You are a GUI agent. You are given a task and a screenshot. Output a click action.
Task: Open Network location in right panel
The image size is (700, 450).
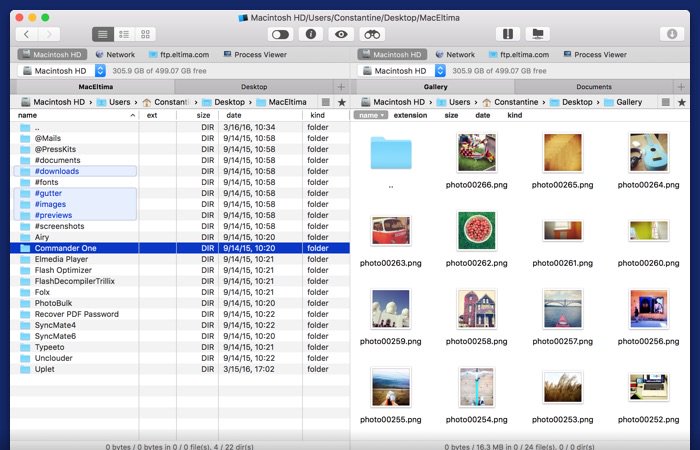(x=455, y=54)
